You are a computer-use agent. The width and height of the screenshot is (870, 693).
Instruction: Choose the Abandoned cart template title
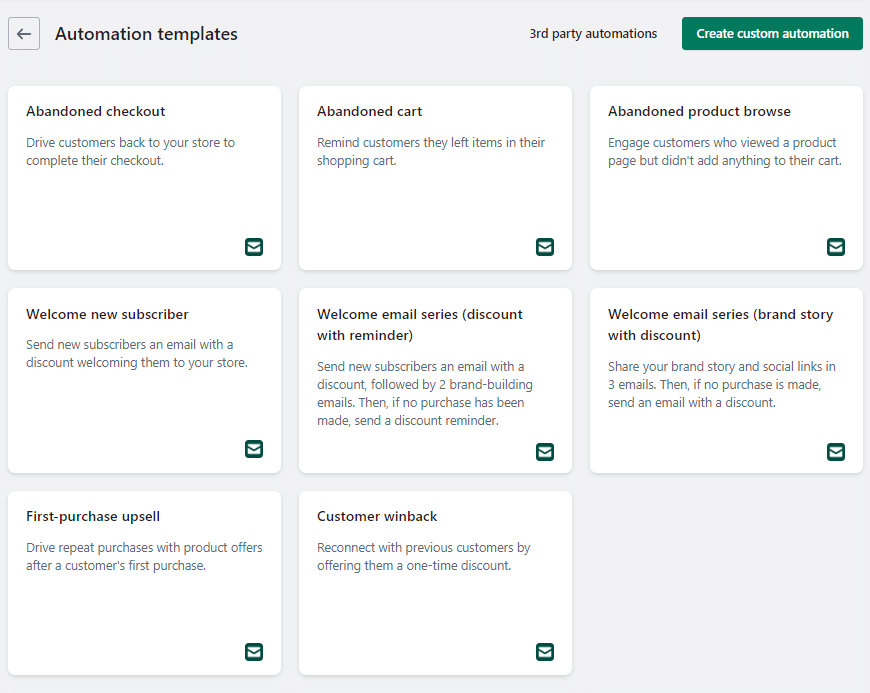(370, 112)
